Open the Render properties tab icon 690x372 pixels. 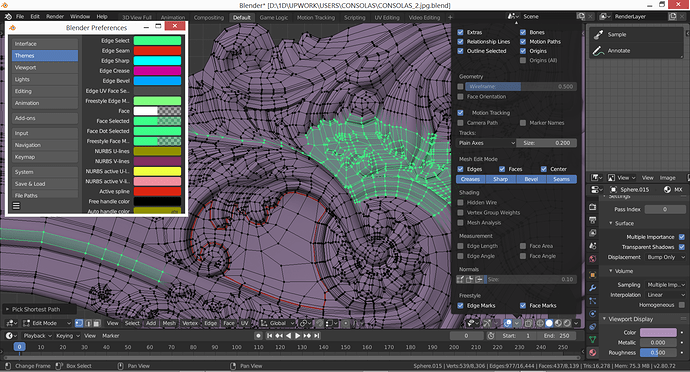pyautogui.click(x=593, y=207)
